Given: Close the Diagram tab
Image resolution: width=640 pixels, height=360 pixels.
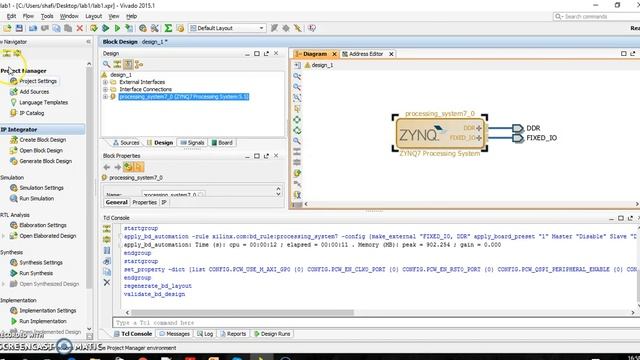Looking at the screenshot, I should [x=334, y=54].
